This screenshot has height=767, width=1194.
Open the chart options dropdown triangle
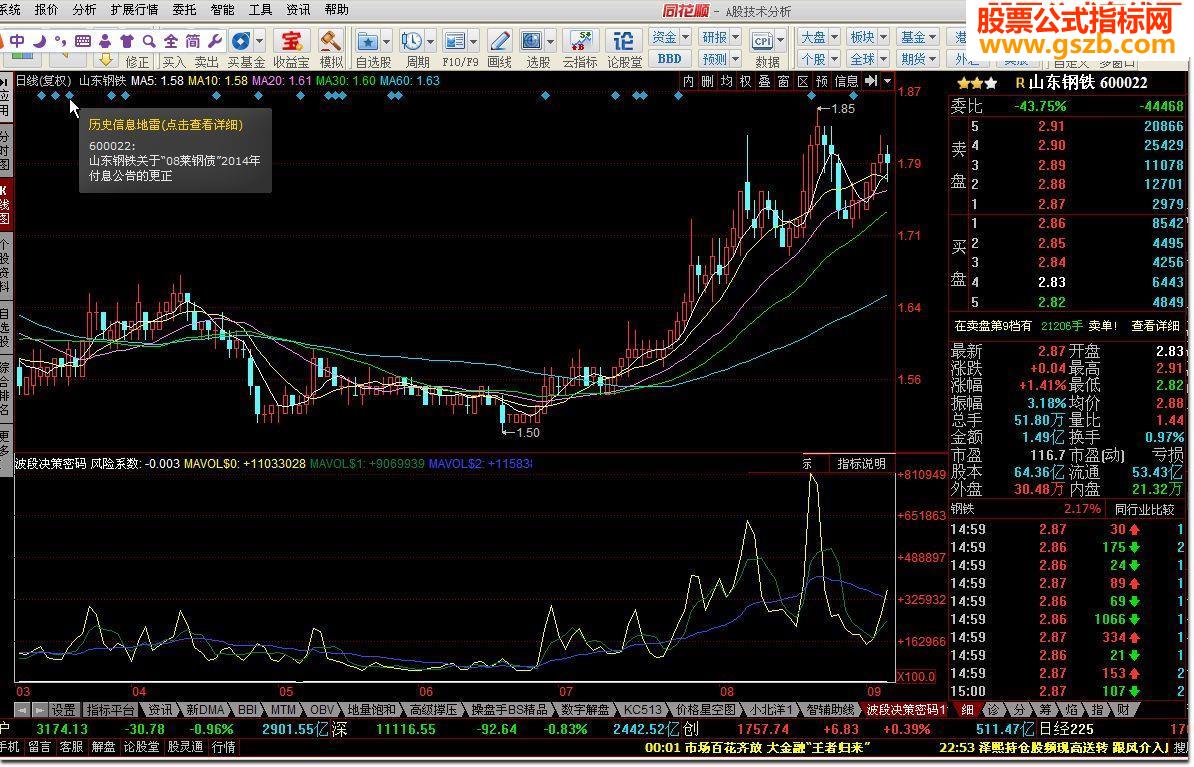888,81
